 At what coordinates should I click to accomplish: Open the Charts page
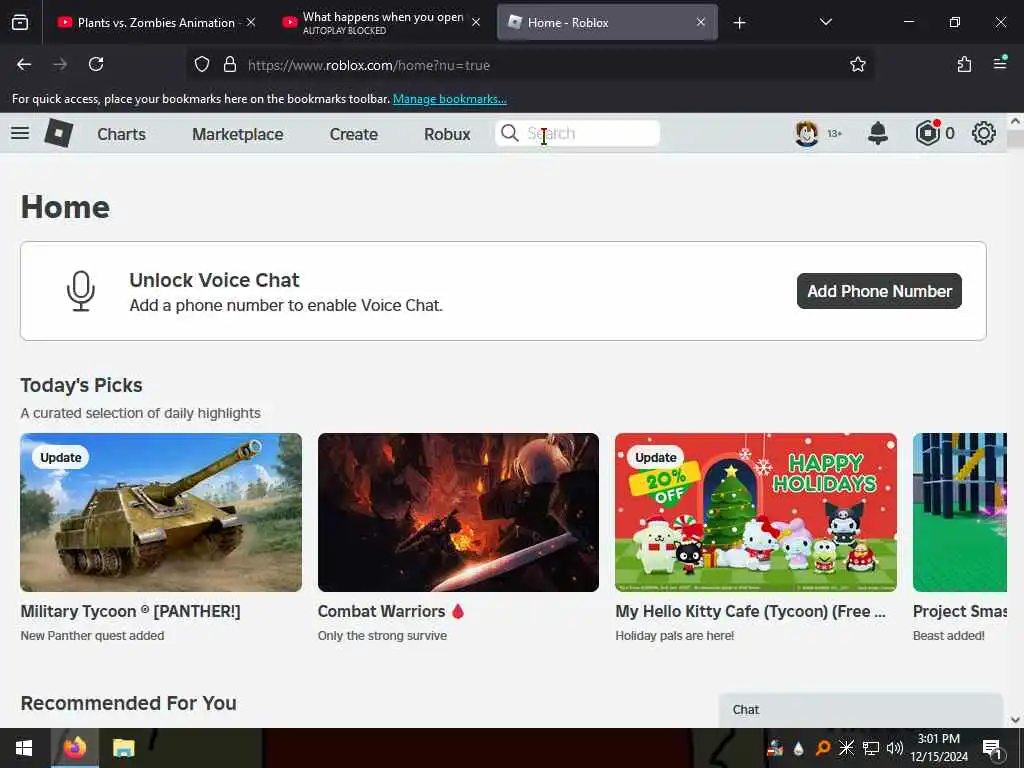pos(121,134)
